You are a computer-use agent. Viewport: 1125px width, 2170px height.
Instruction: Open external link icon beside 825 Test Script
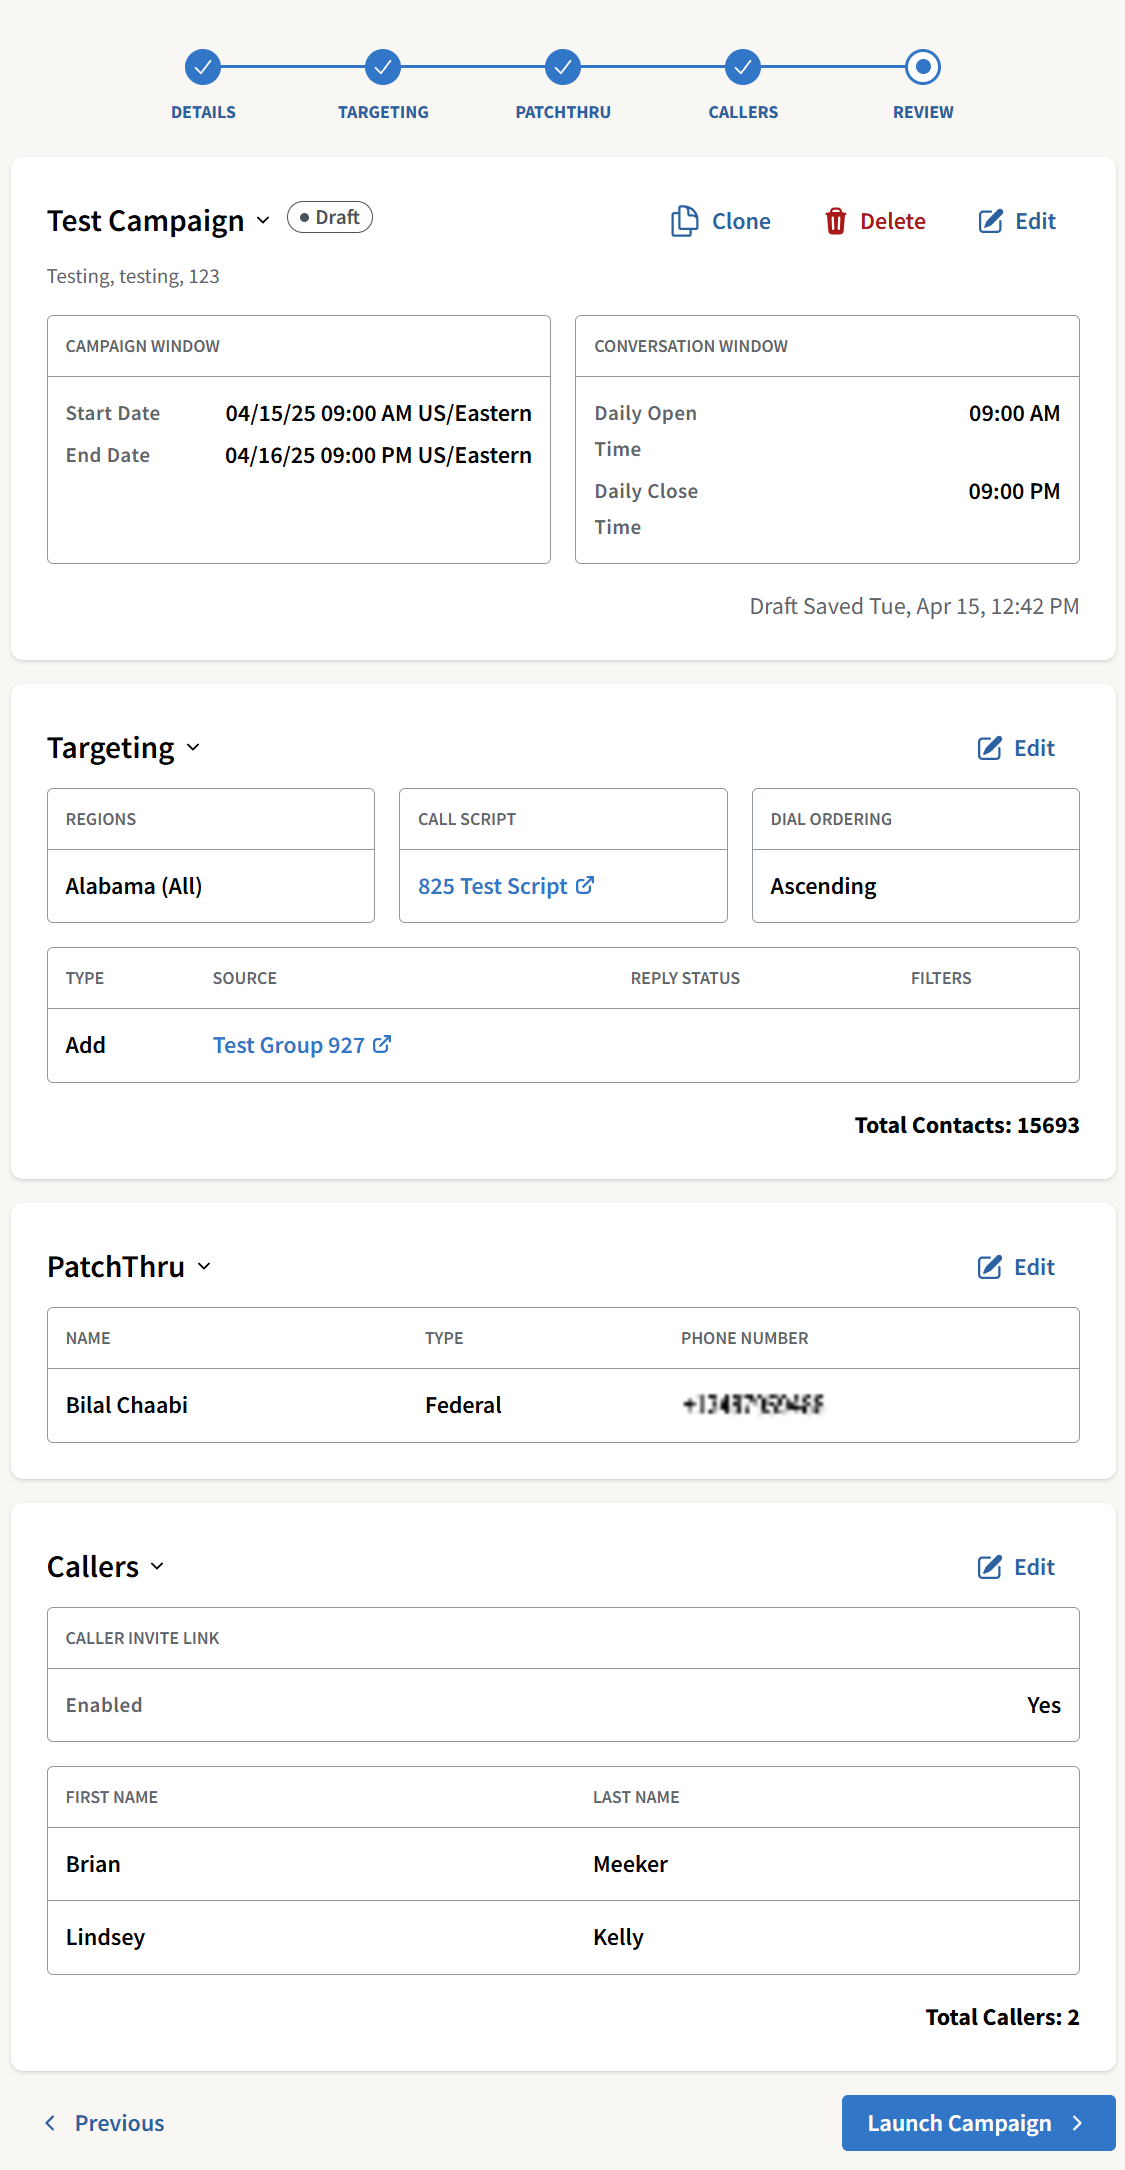[x=585, y=885]
